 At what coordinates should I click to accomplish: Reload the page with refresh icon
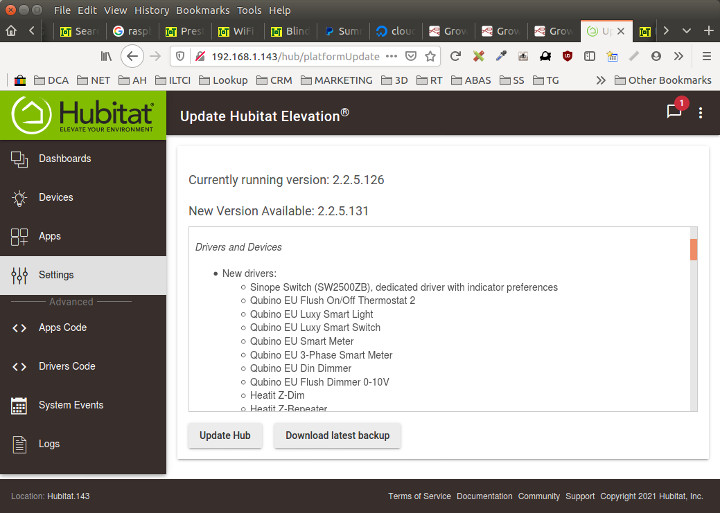pyautogui.click(x=455, y=56)
